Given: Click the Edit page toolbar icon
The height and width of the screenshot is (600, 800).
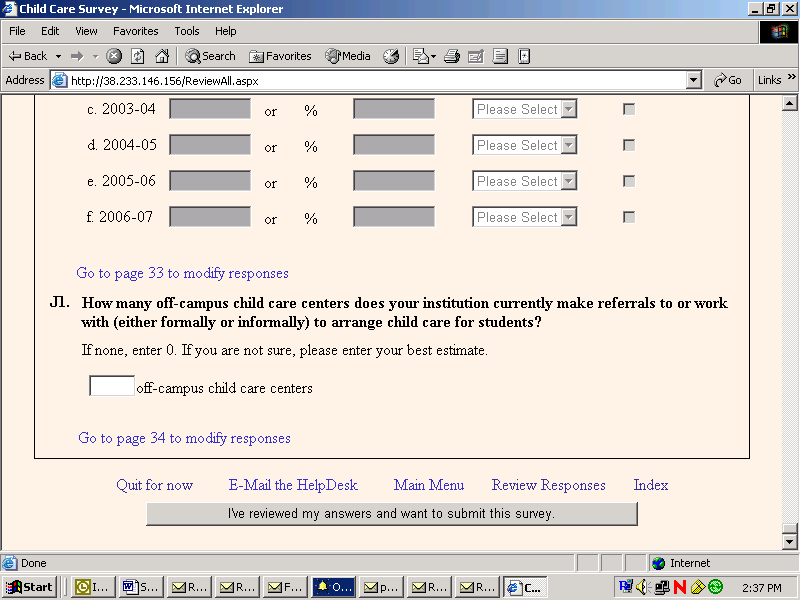Looking at the screenshot, I should coord(476,56).
